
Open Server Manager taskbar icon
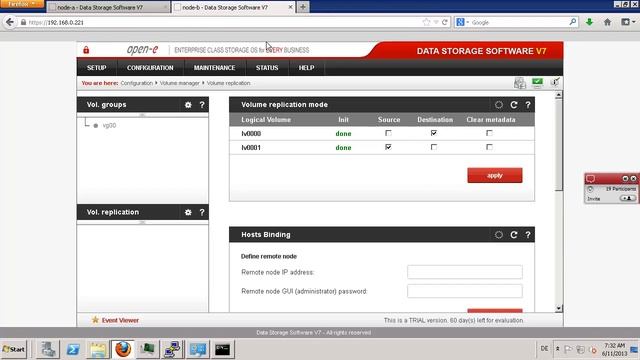[48, 349]
